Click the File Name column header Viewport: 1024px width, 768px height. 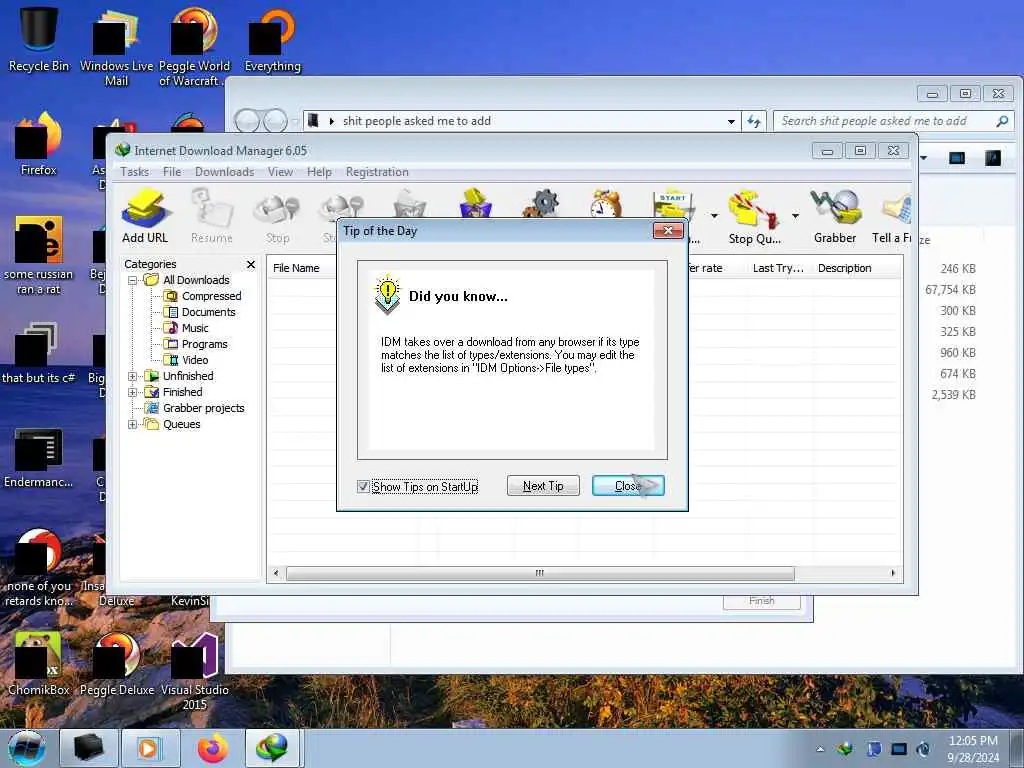[x=296, y=268]
